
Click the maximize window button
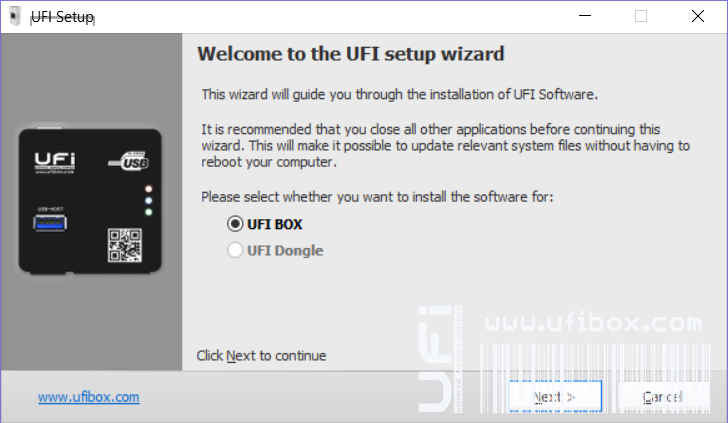[x=641, y=16]
